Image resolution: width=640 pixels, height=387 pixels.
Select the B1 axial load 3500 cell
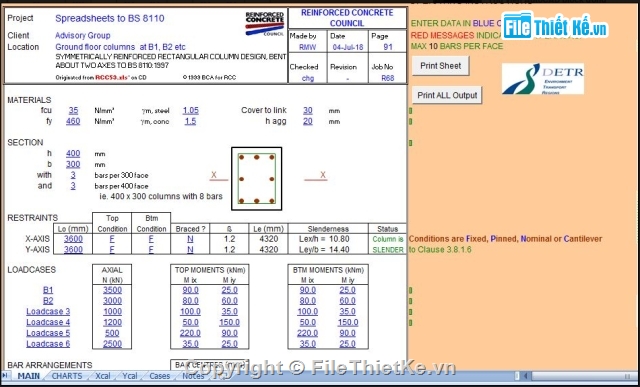point(112,290)
